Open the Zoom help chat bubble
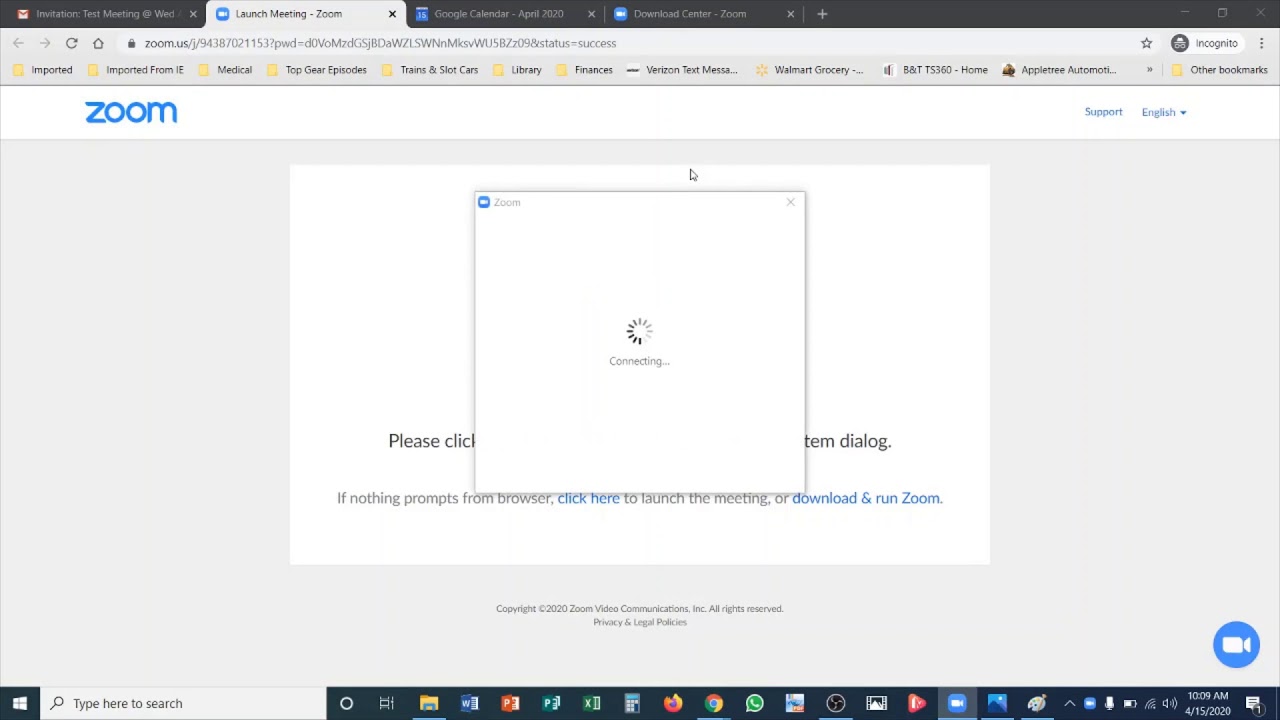Viewport: 1280px width, 720px height. (1236, 645)
